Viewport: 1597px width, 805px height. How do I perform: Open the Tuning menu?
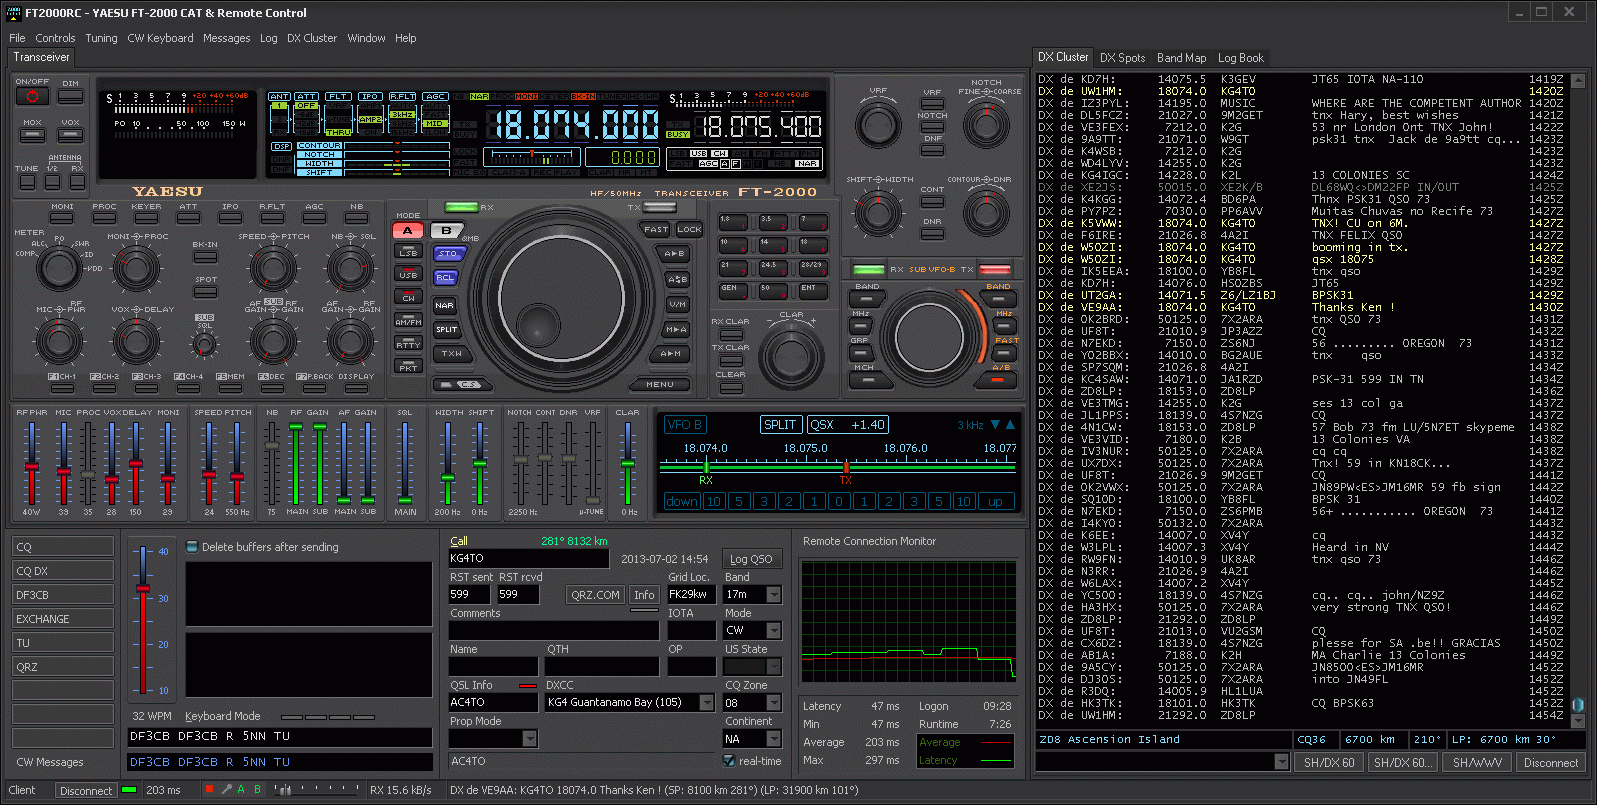(101, 38)
